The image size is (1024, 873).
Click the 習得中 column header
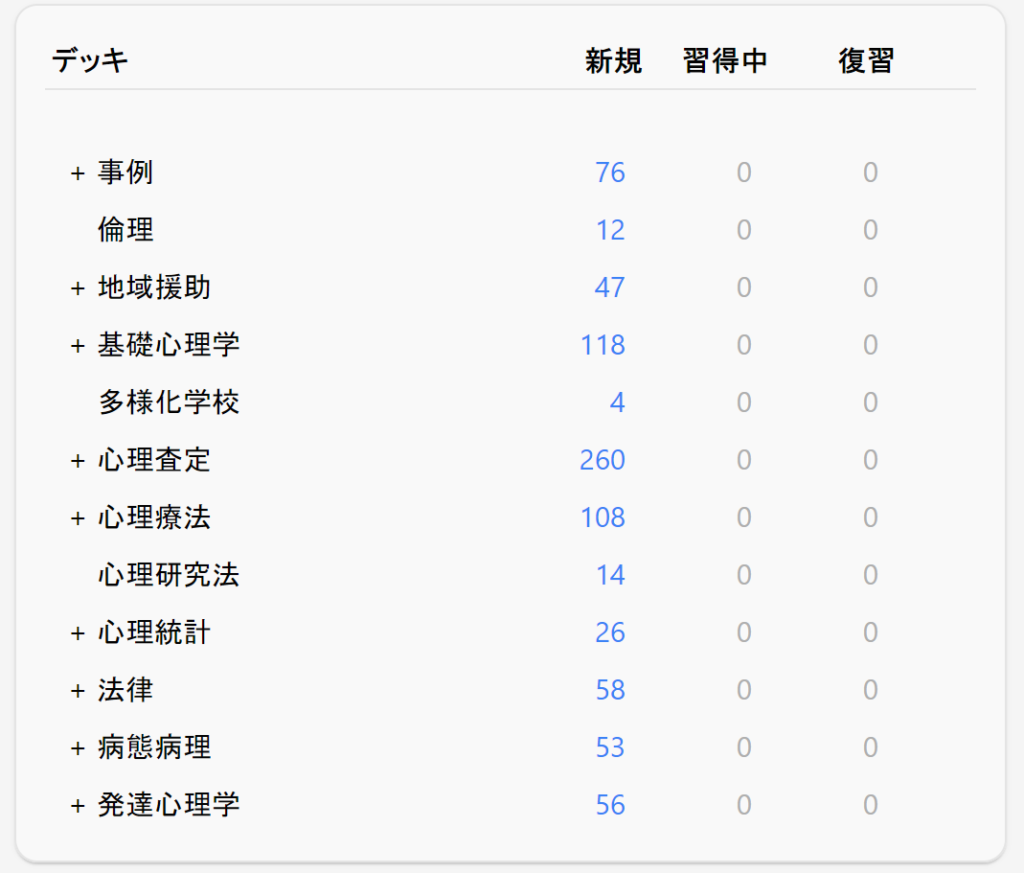click(x=725, y=61)
